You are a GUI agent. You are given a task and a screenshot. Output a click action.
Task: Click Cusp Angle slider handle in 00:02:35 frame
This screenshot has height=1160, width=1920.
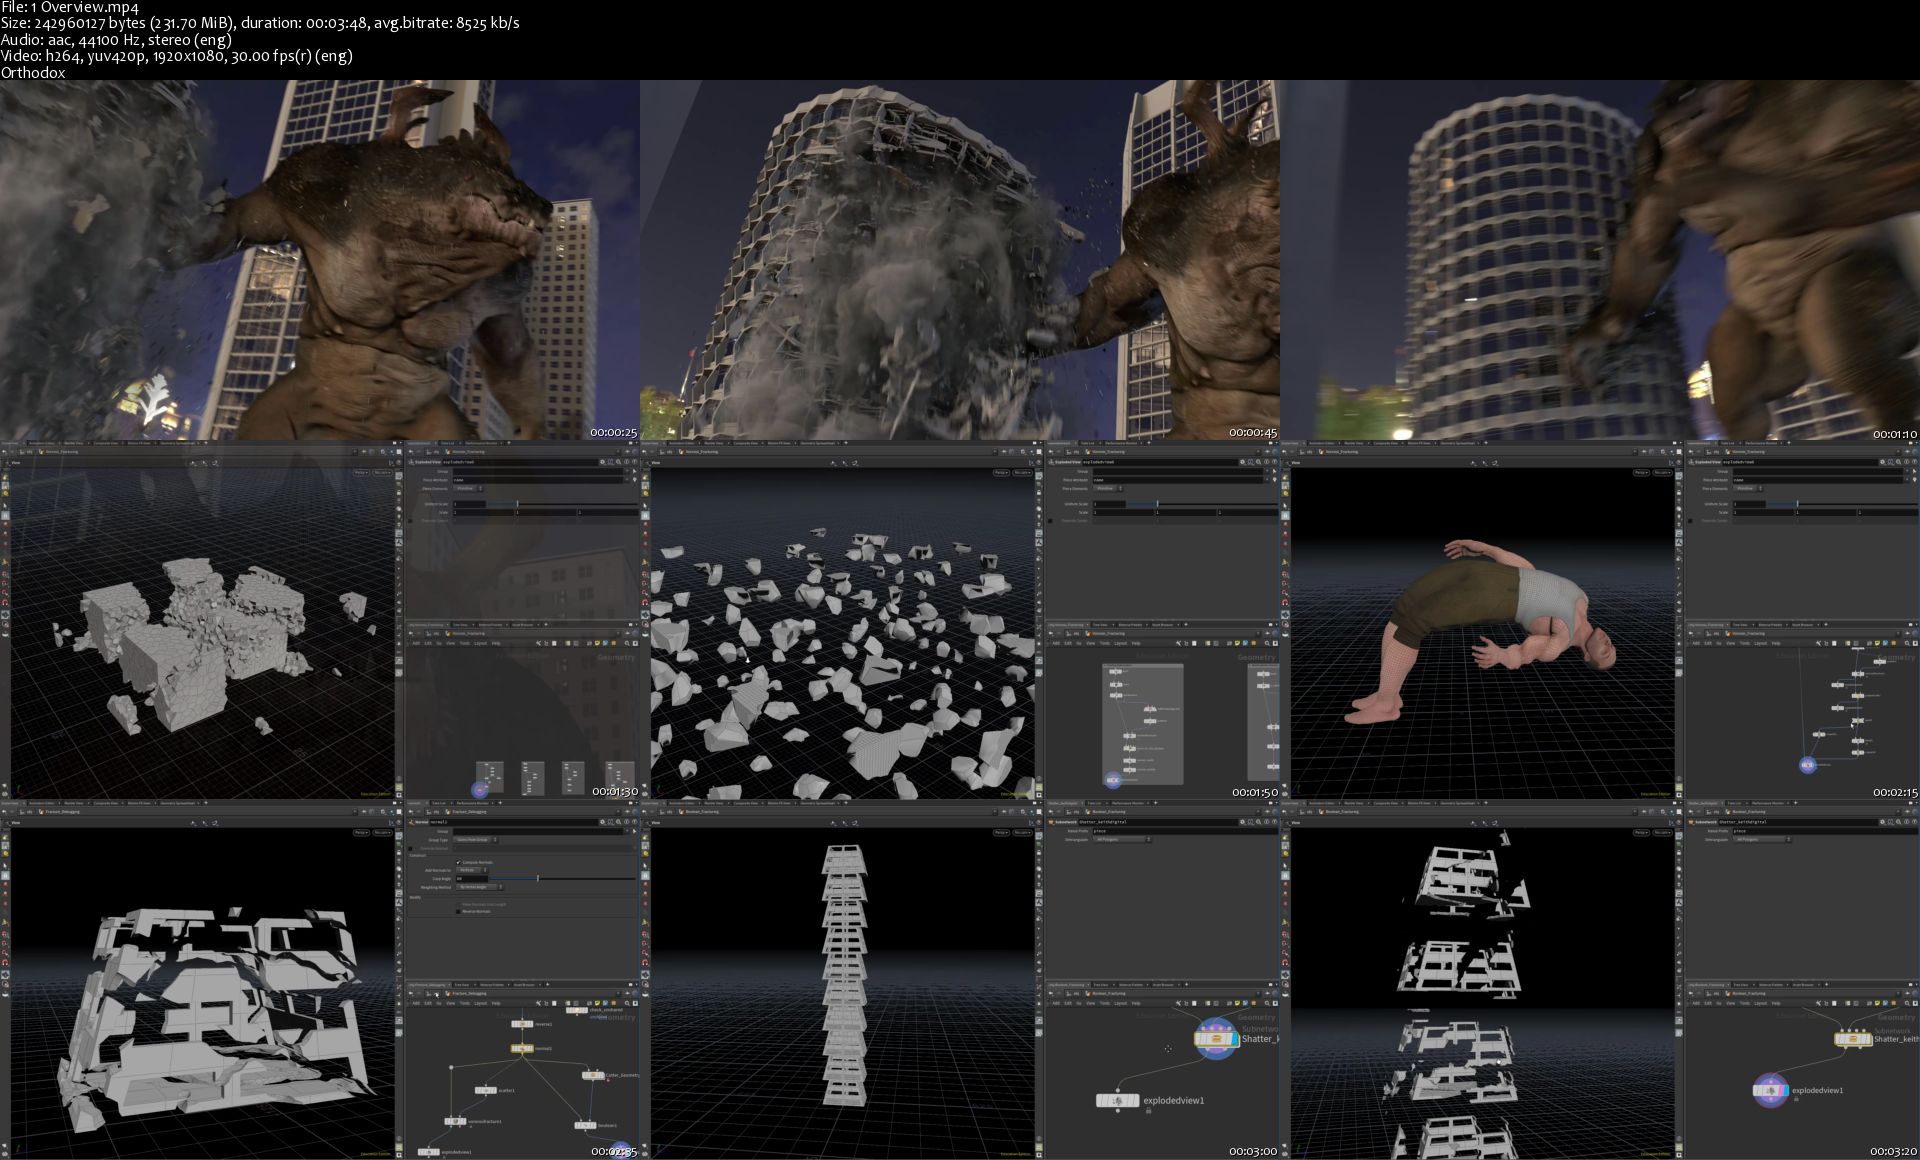[x=538, y=878]
